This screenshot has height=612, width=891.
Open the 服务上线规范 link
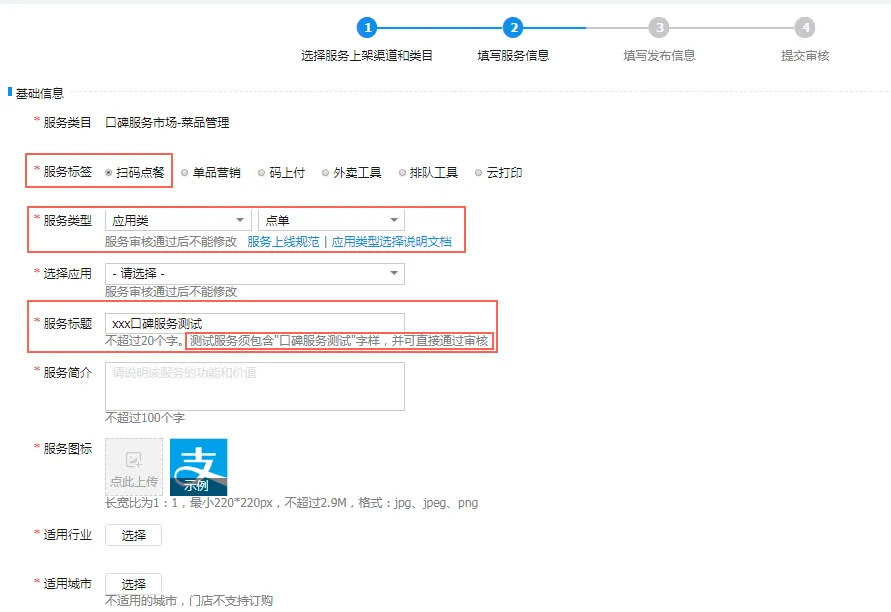point(283,242)
